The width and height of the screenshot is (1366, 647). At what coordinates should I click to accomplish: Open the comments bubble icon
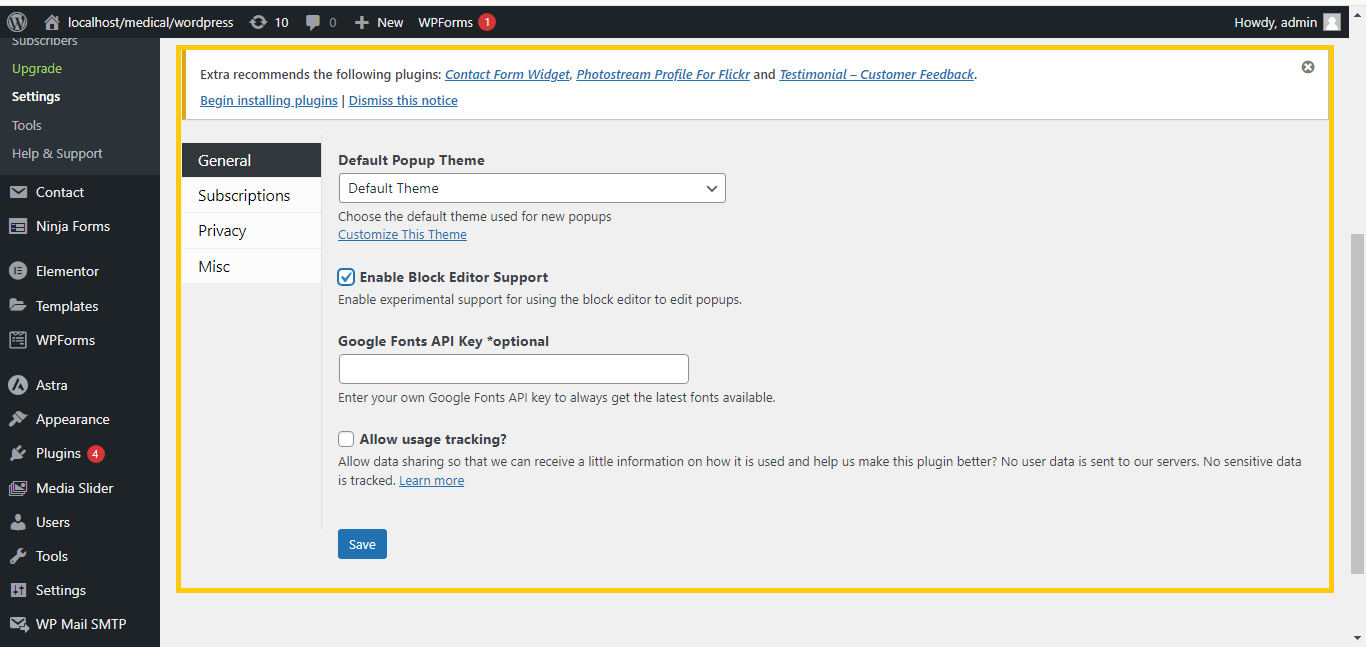[x=314, y=22]
